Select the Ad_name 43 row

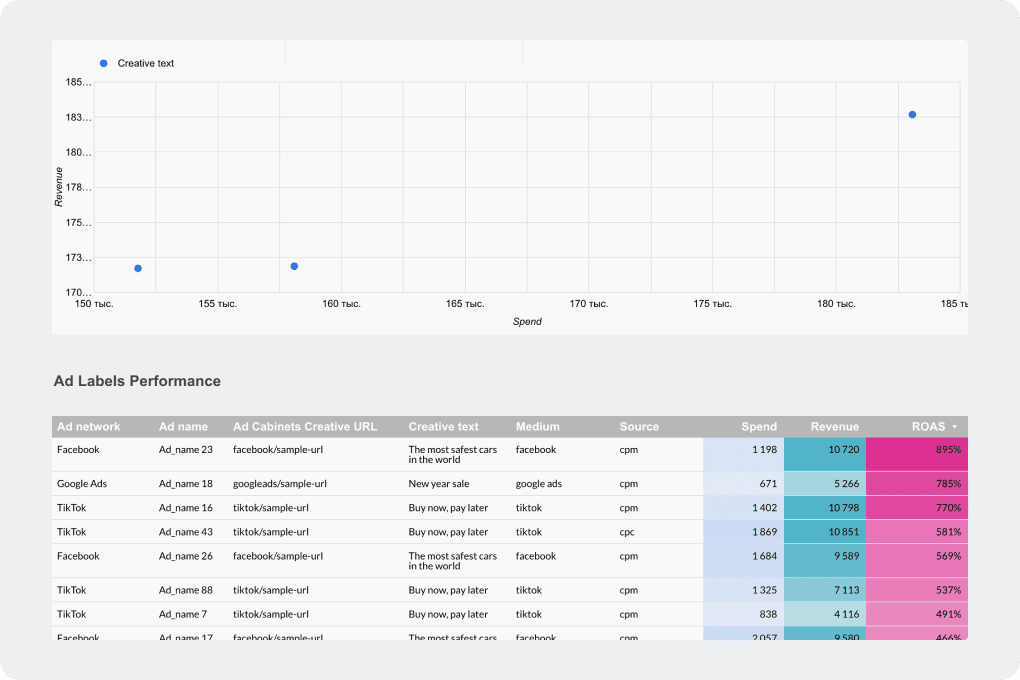coord(510,532)
